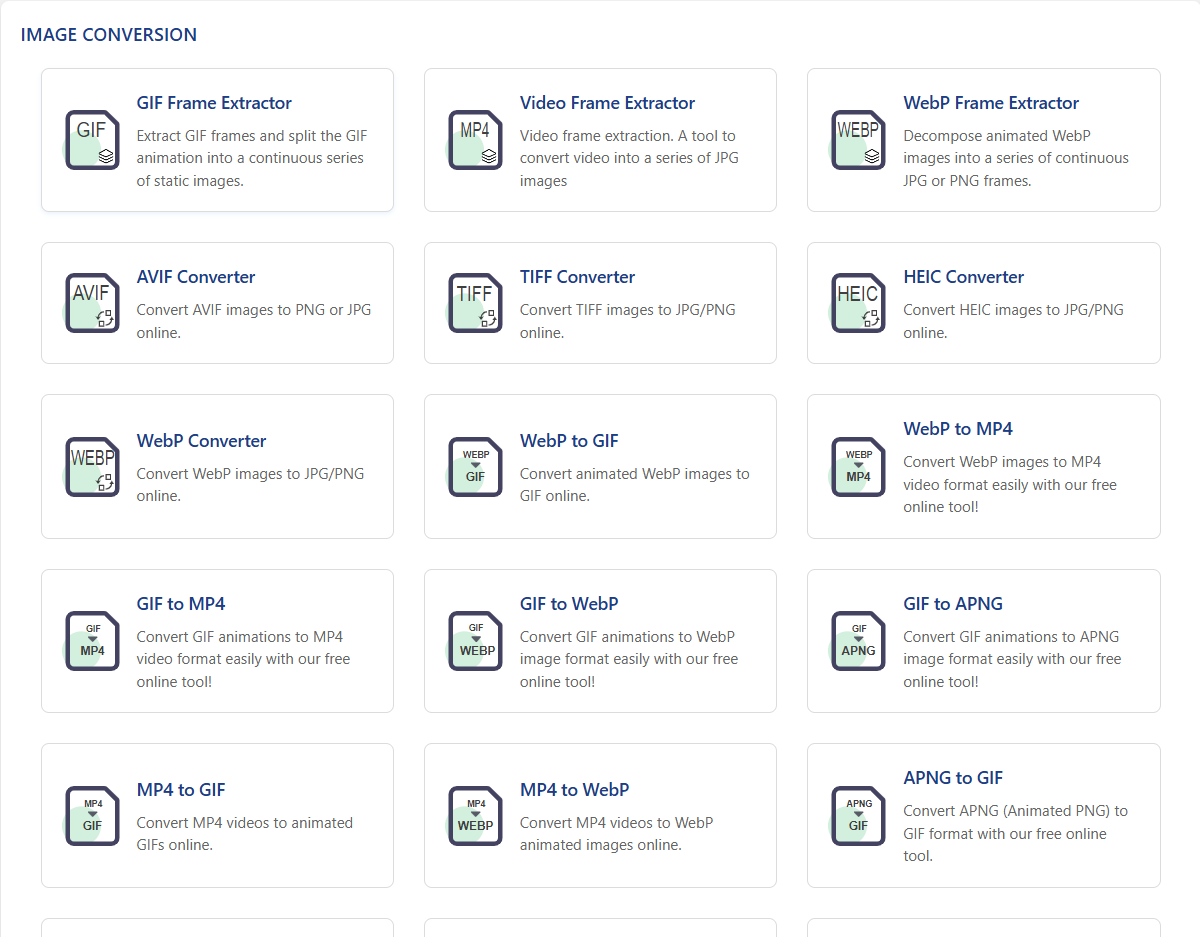Open the GIF to MP4 title

181,604
